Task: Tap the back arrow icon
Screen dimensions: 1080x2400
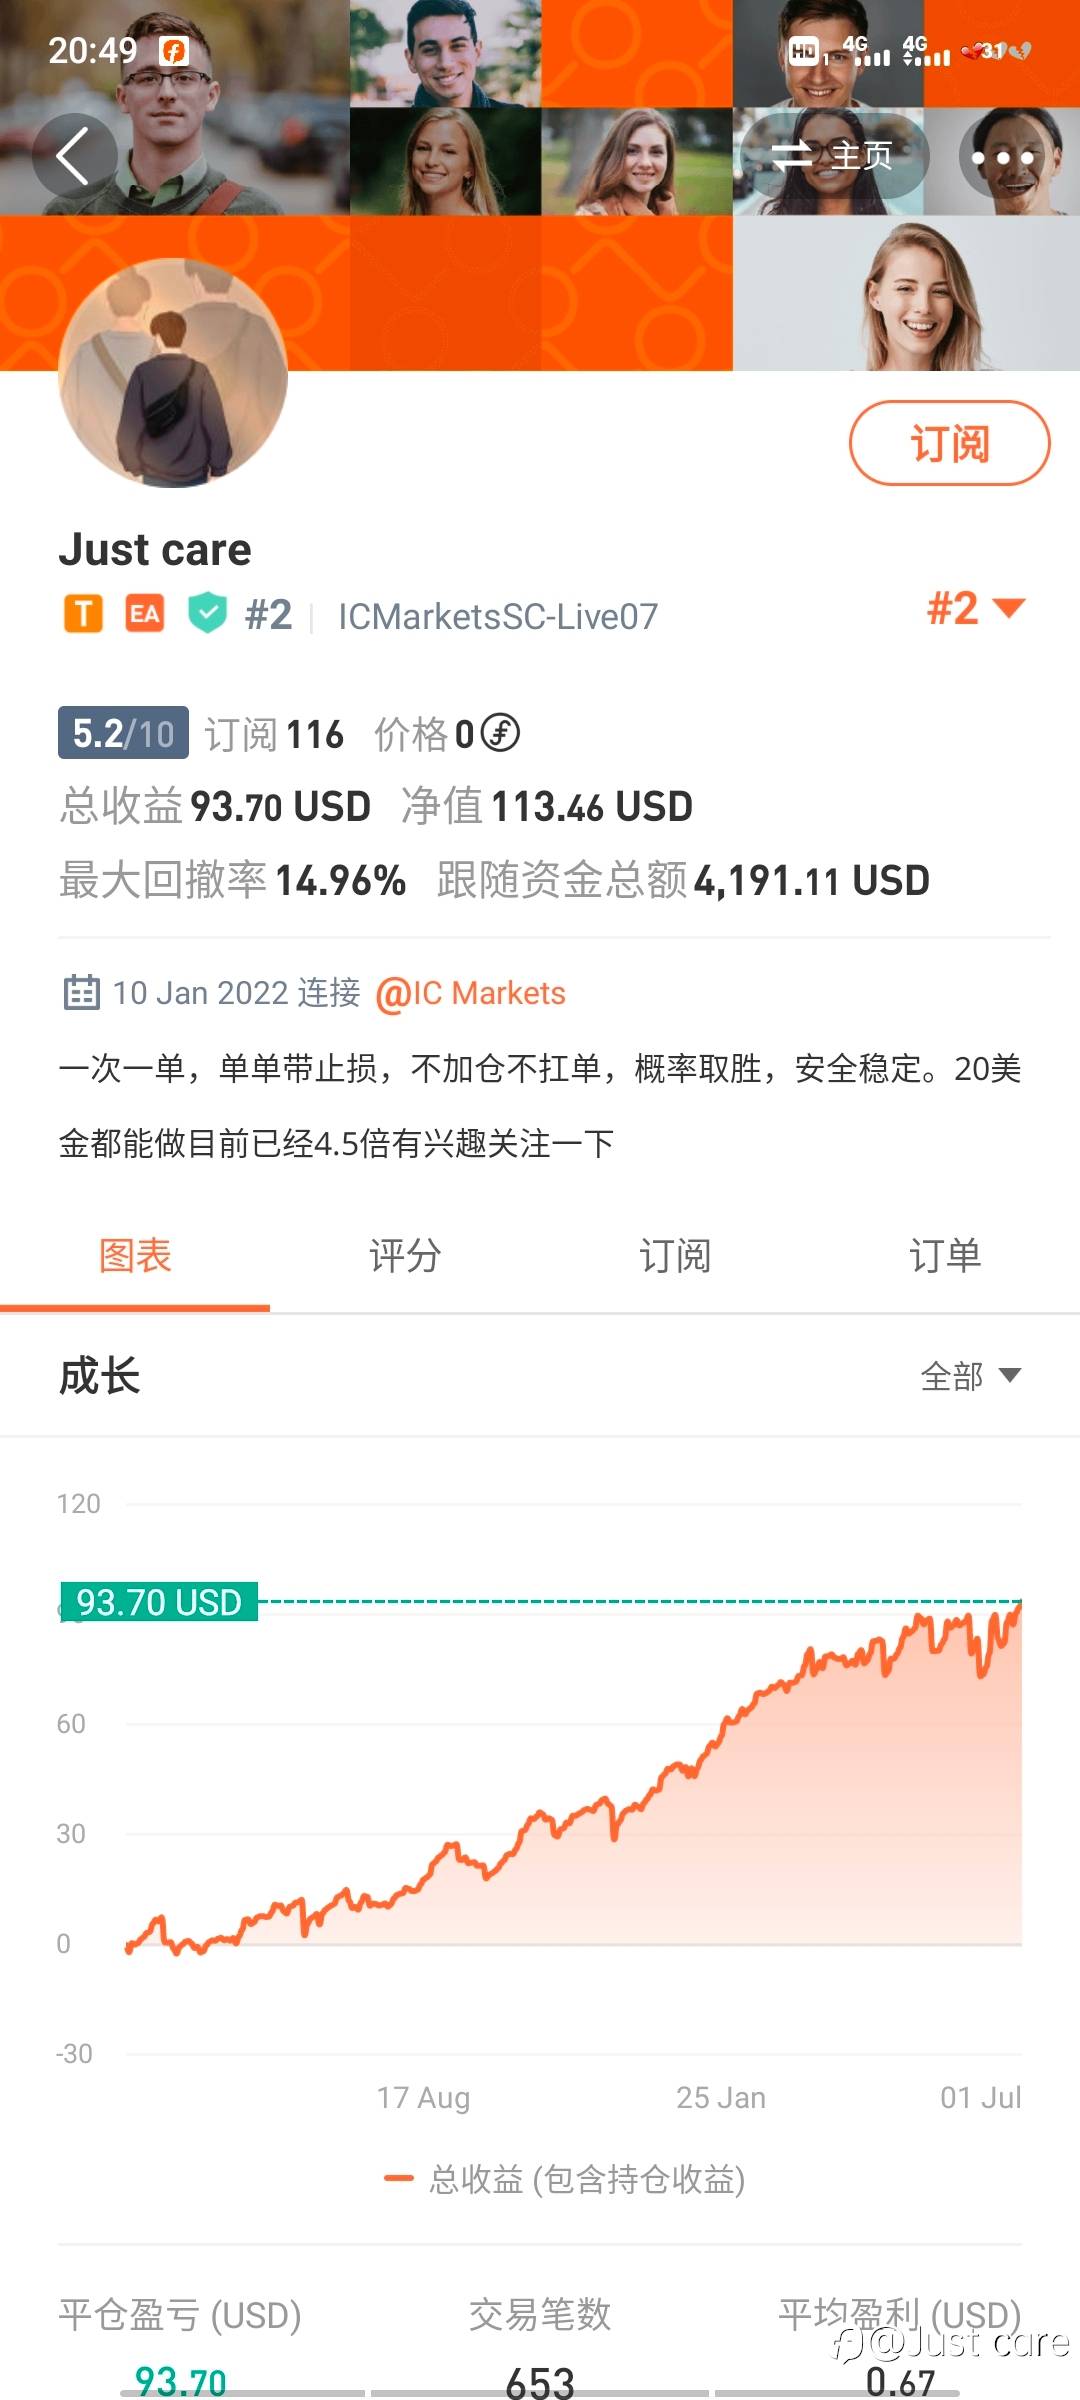Action: 74,156
